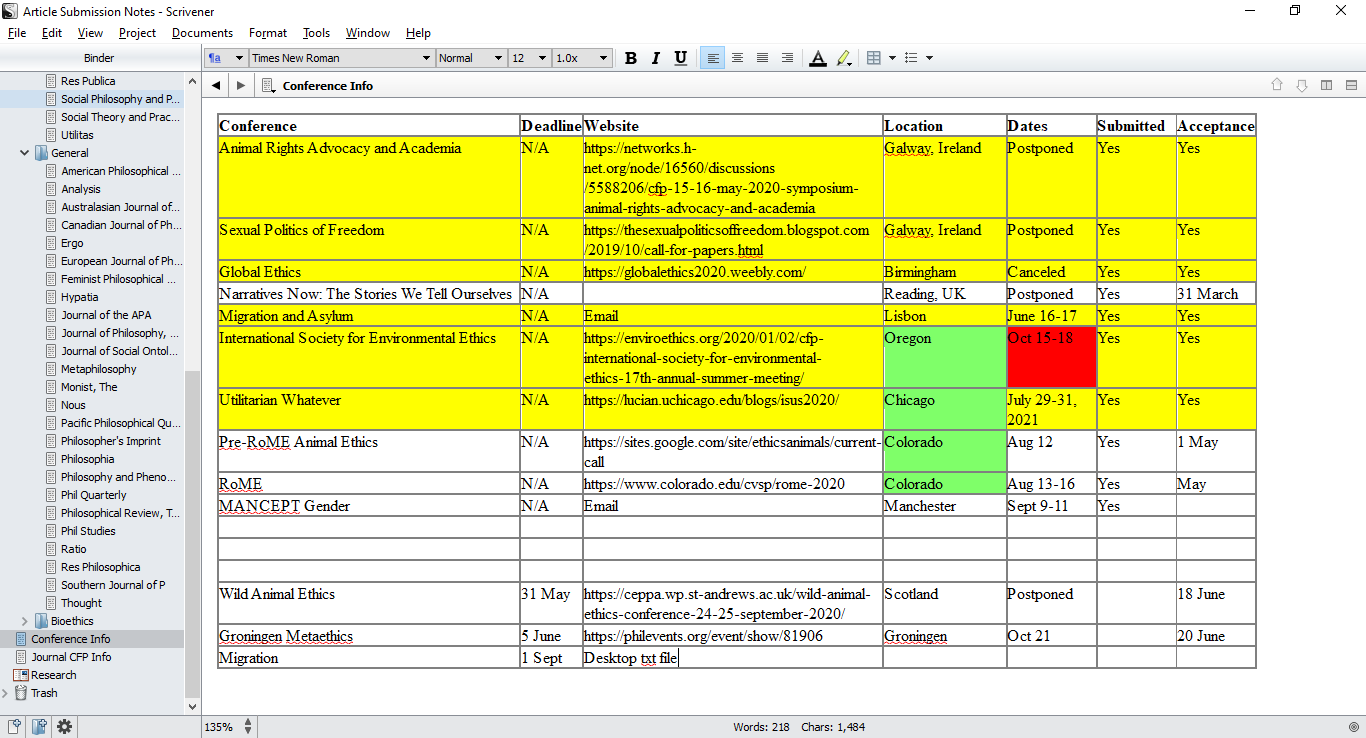The width and height of the screenshot is (1366, 738).
Task: Go to previous document arrow
Action: point(1277,85)
